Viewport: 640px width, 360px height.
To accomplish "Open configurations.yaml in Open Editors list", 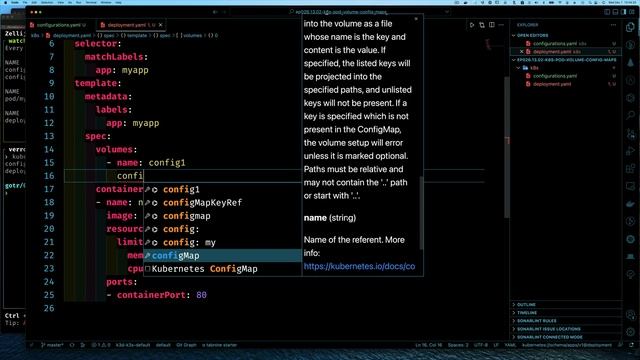I will click(x=565, y=43).
